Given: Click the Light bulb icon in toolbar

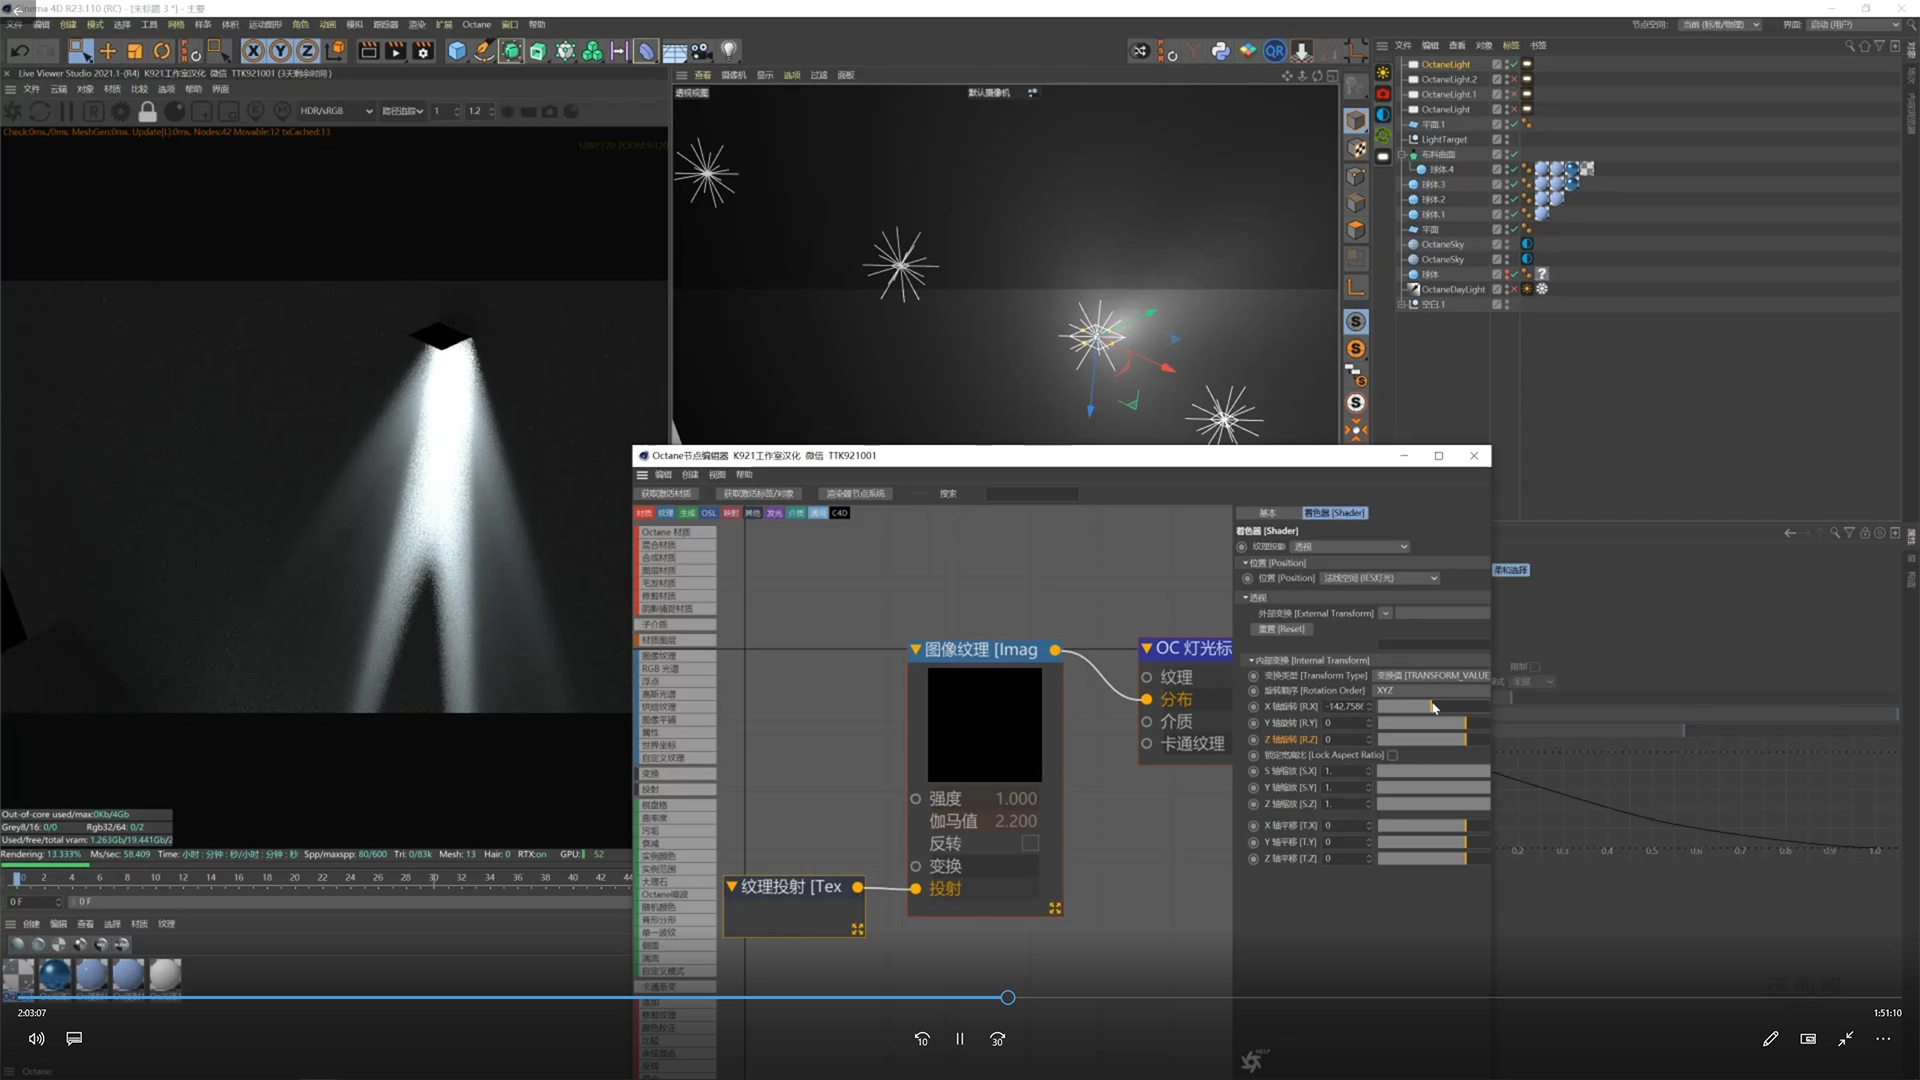Looking at the screenshot, I should [729, 51].
